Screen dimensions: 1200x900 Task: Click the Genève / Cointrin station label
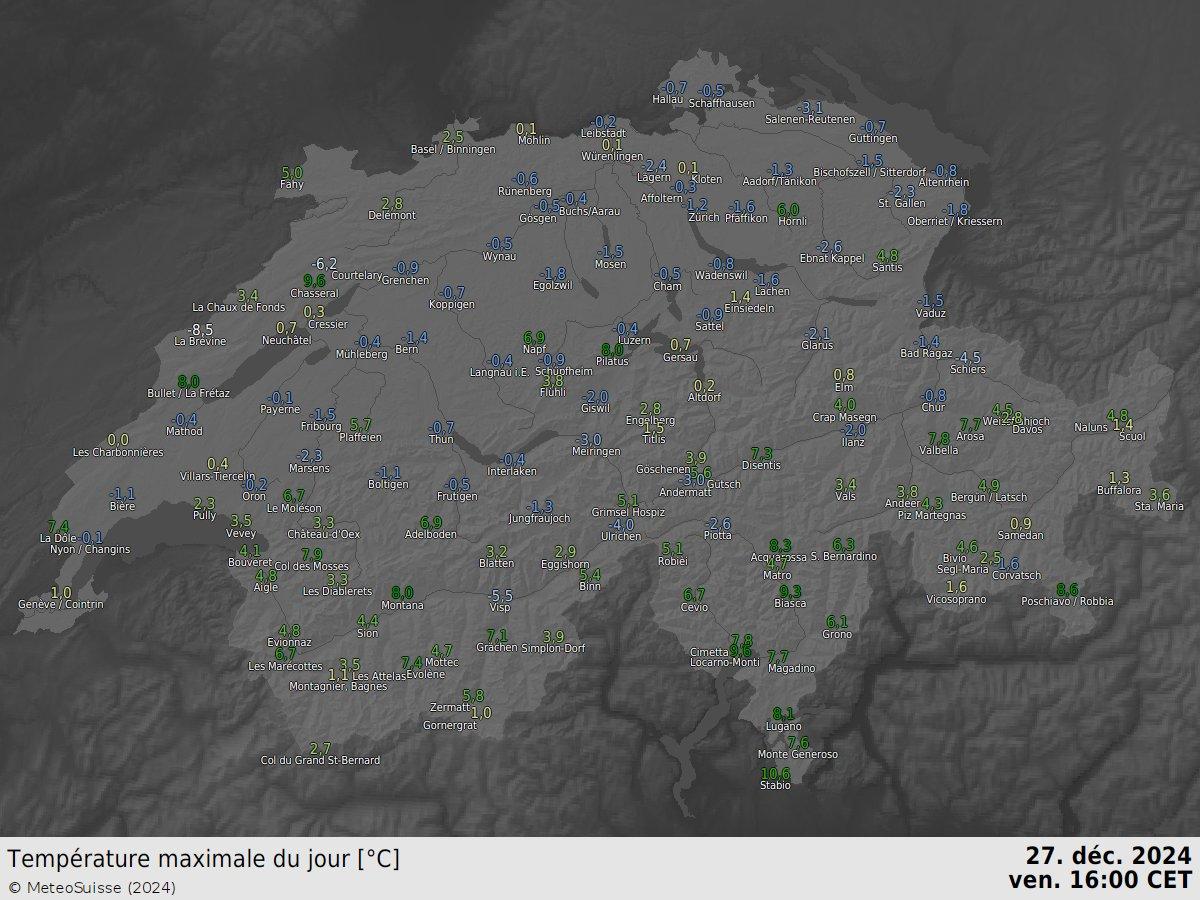click(60, 604)
